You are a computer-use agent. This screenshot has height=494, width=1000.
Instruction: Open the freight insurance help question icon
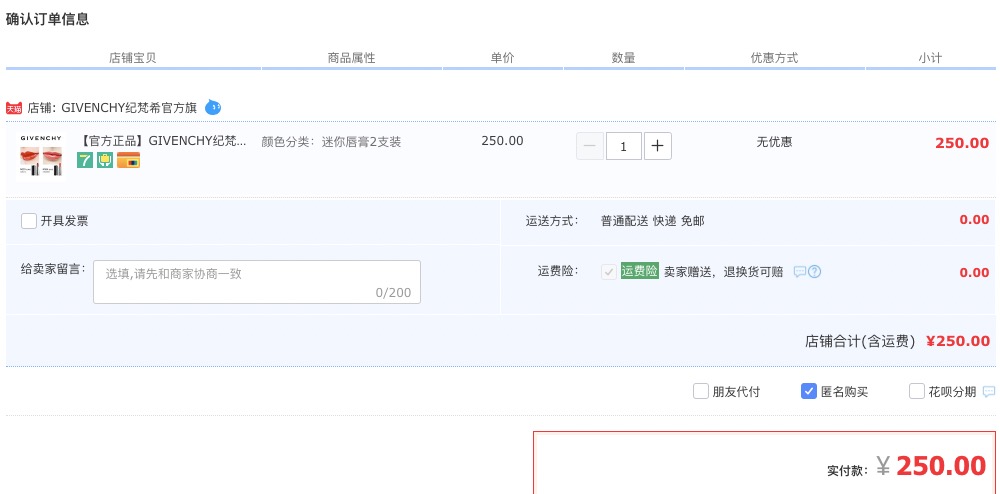[x=814, y=272]
